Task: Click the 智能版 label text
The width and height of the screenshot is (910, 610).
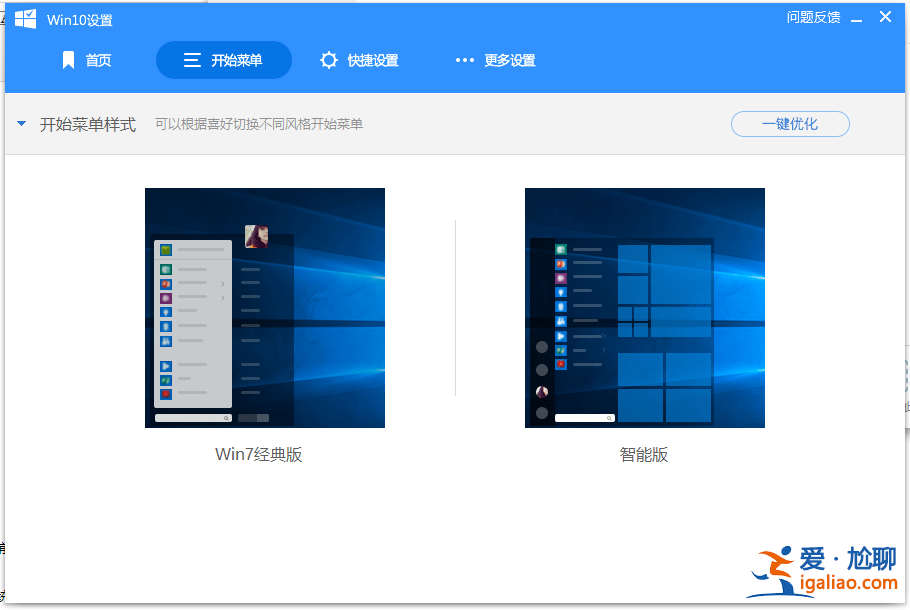Action: point(644,454)
